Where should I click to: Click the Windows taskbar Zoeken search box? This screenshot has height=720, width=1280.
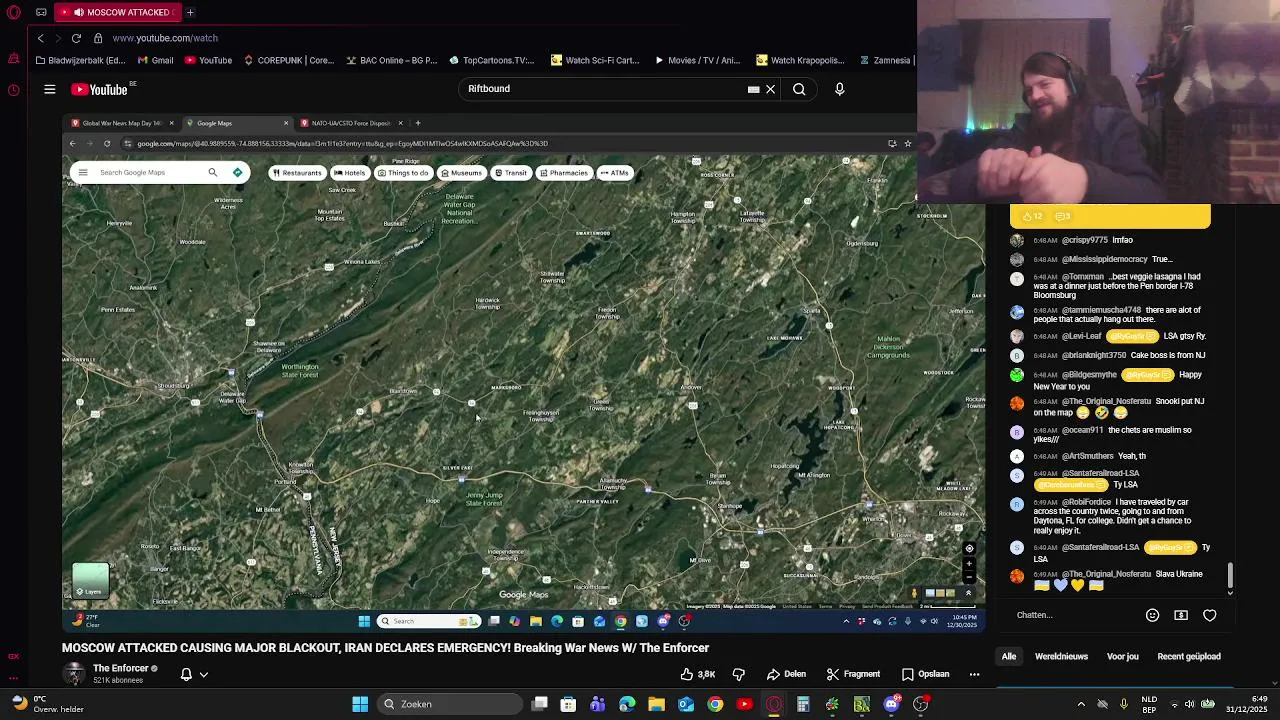click(449, 704)
